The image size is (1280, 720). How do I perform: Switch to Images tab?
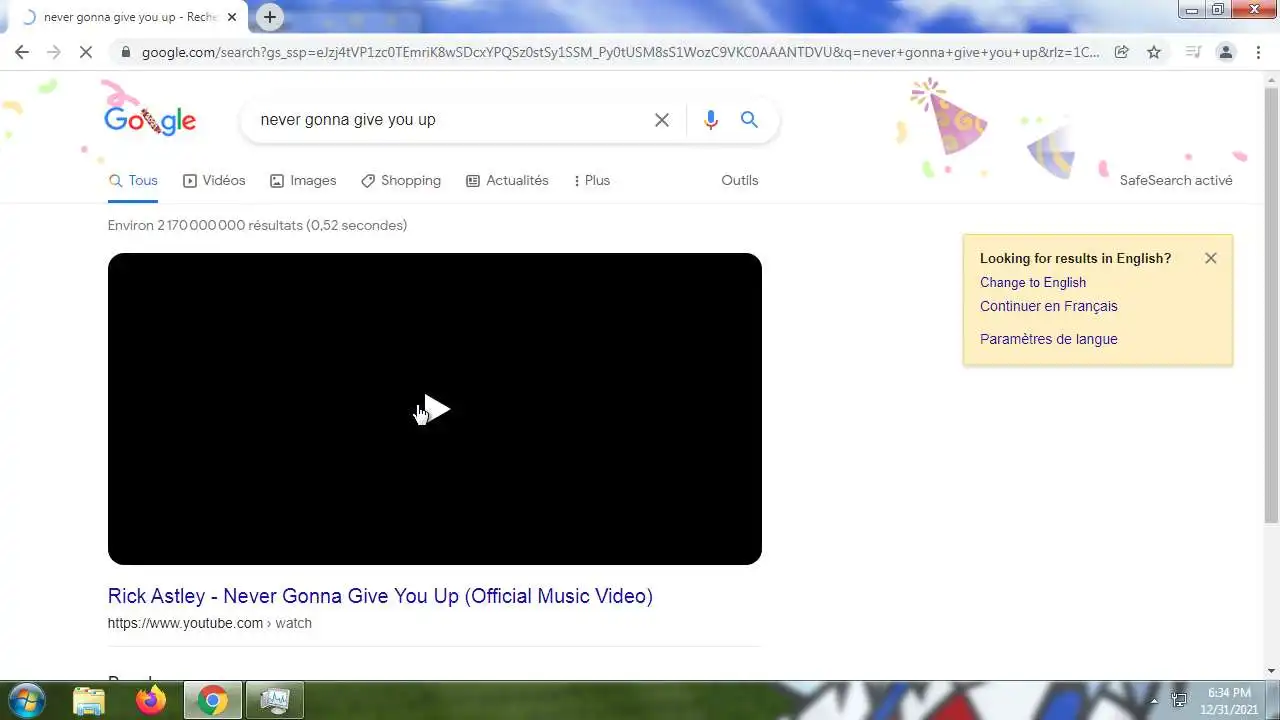click(303, 181)
